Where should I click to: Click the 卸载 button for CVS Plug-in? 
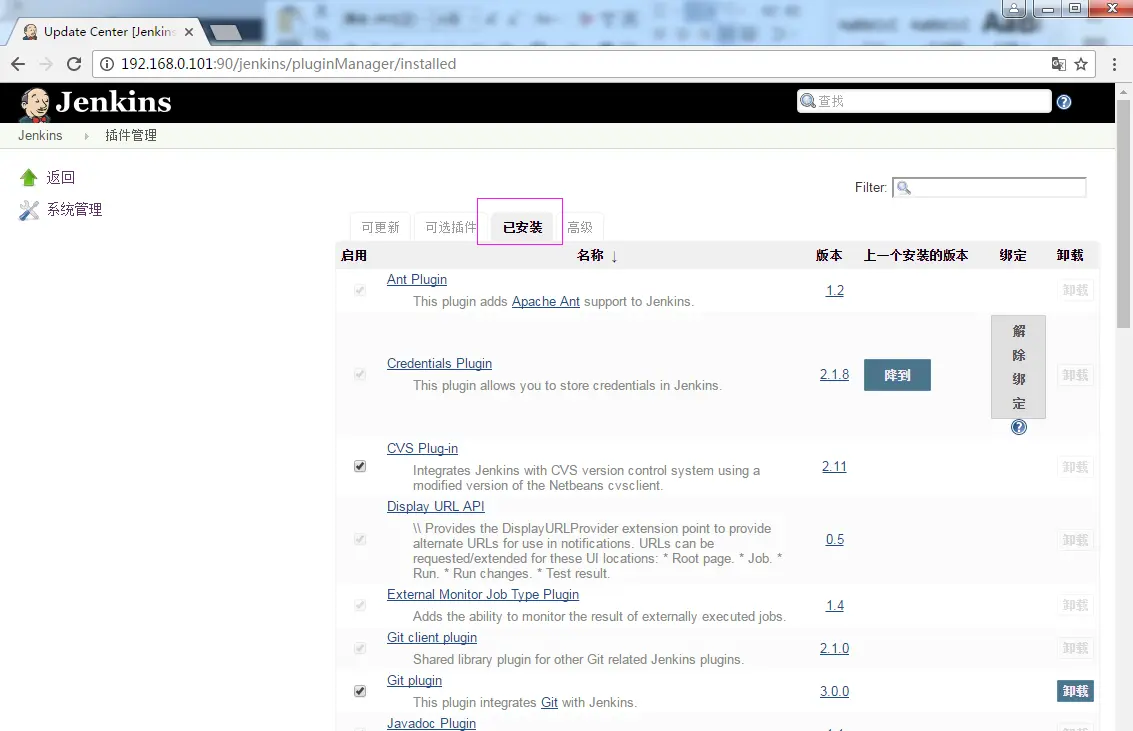[1075, 467]
